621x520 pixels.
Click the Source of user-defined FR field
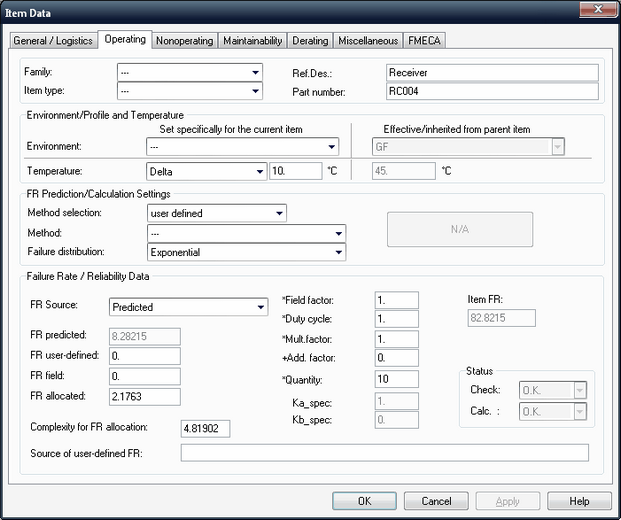384,453
